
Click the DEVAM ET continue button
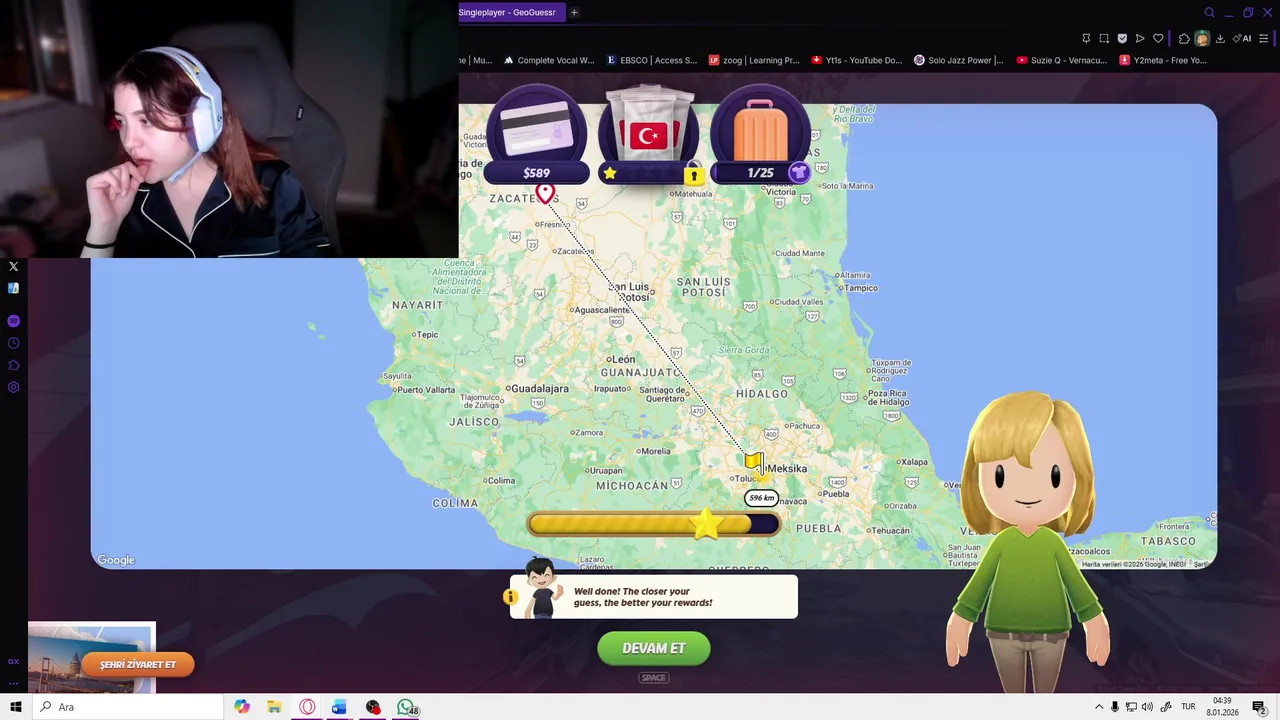click(x=654, y=648)
